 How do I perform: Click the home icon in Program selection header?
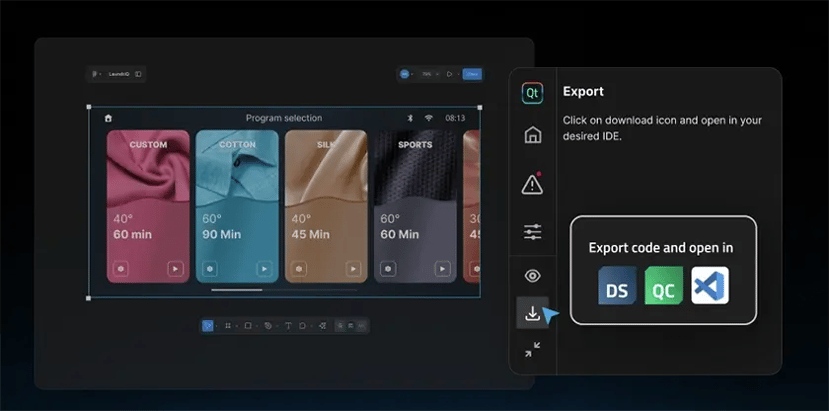tap(108, 118)
